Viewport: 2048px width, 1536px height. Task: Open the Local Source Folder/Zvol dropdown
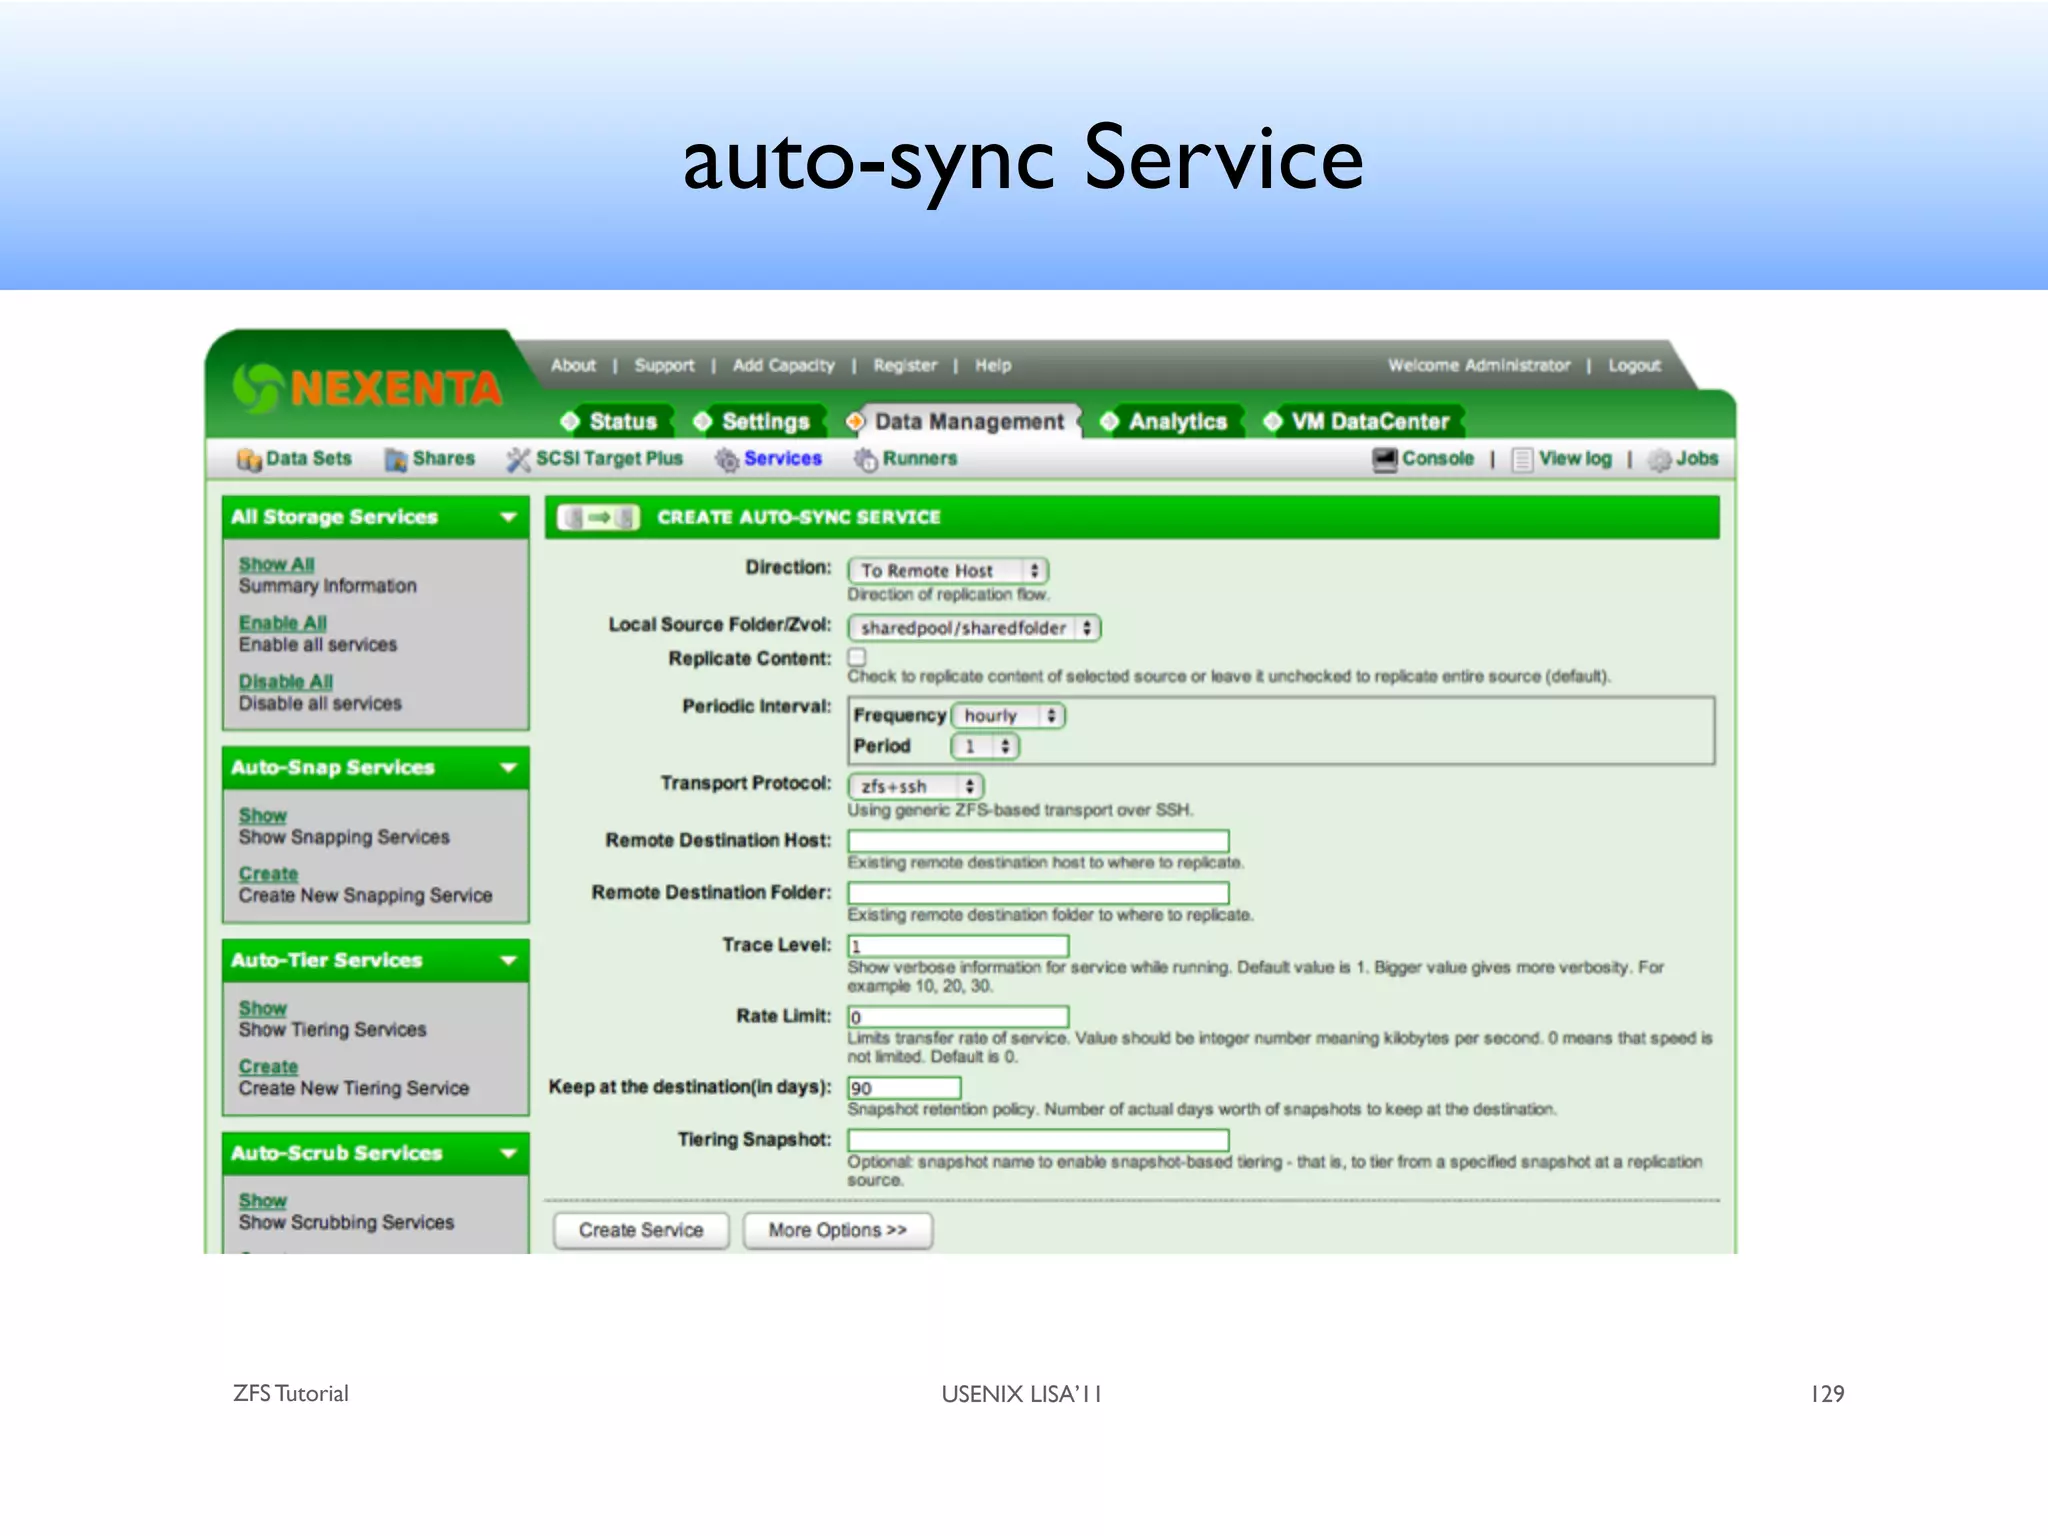974,628
